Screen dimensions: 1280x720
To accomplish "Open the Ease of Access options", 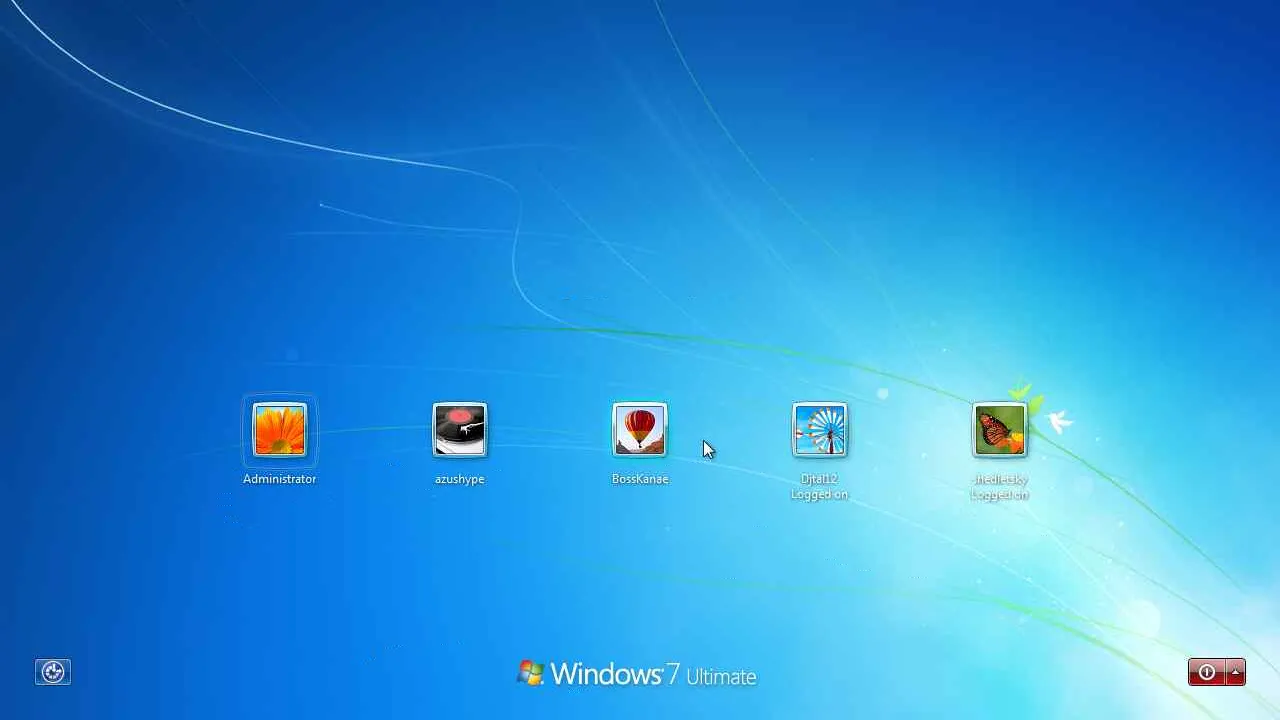I will (x=53, y=672).
